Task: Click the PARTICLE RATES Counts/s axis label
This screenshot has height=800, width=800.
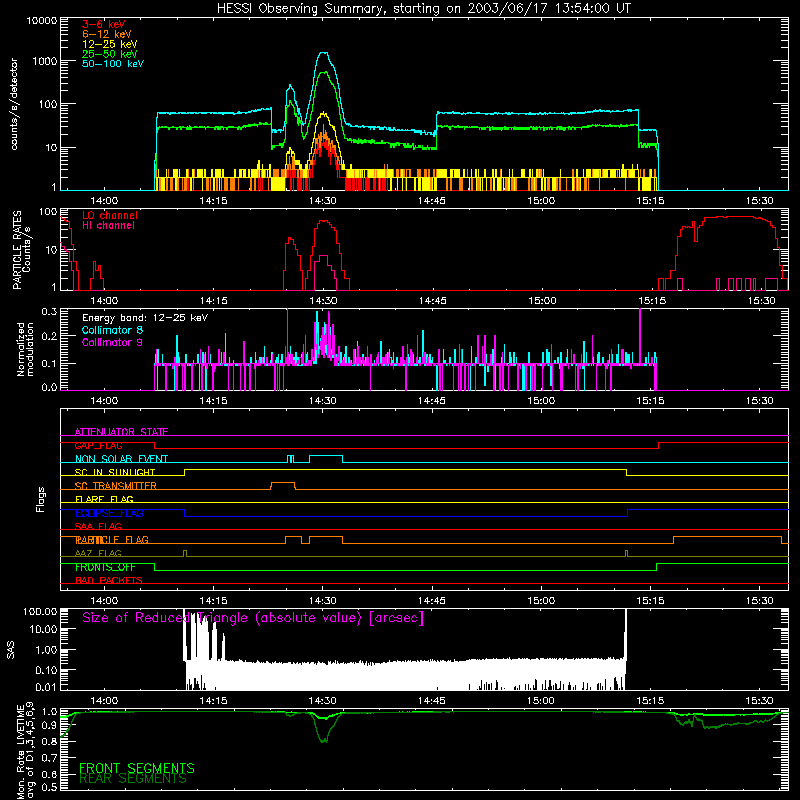Action: [x=21, y=250]
